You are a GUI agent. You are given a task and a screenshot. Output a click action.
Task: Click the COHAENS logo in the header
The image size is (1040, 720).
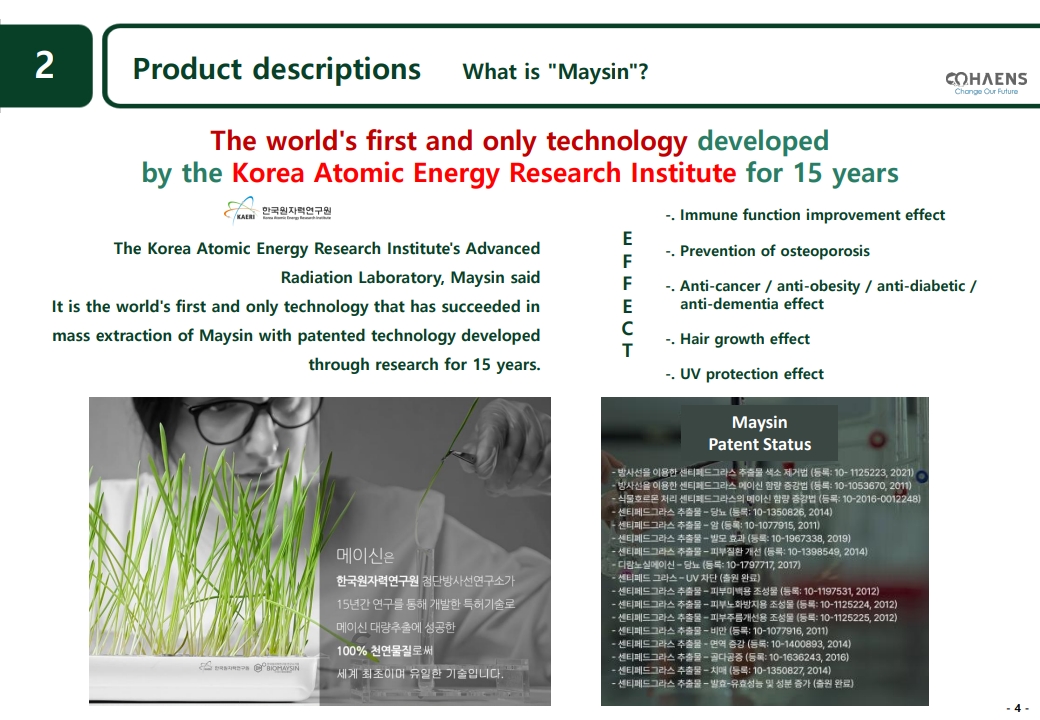pos(986,82)
